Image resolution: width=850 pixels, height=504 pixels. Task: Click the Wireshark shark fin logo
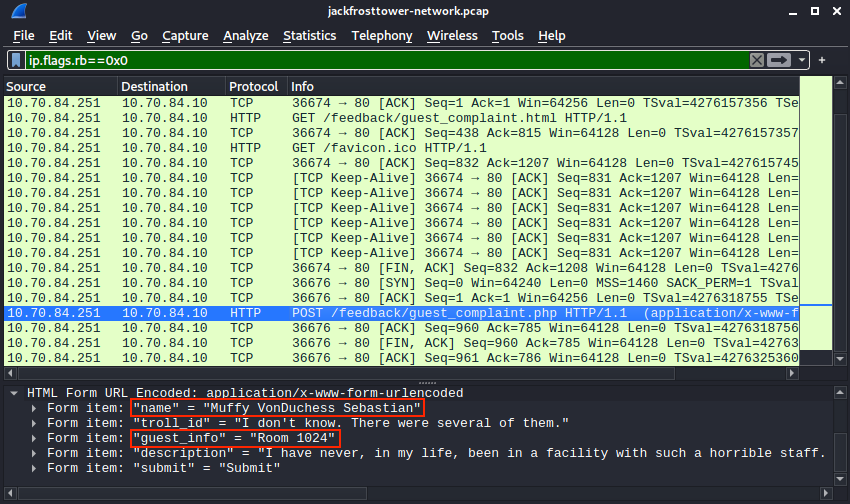pos(19,11)
